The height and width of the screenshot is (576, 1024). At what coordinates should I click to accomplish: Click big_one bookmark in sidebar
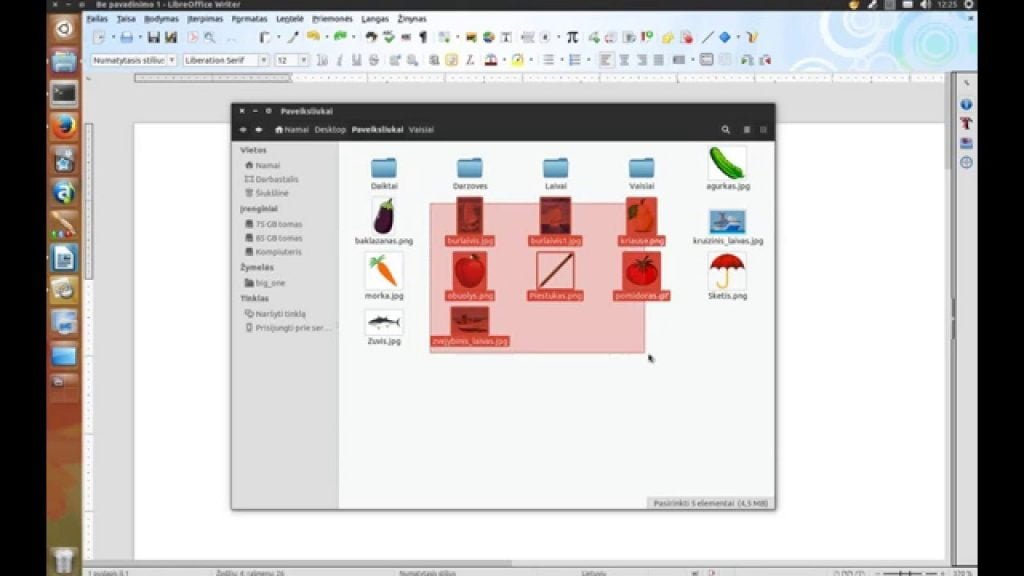pos(264,283)
